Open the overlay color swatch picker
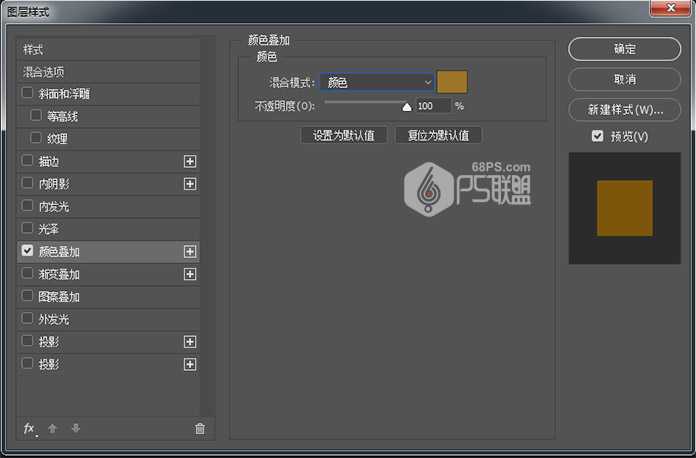696x458 pixels. tap(452, 82)
